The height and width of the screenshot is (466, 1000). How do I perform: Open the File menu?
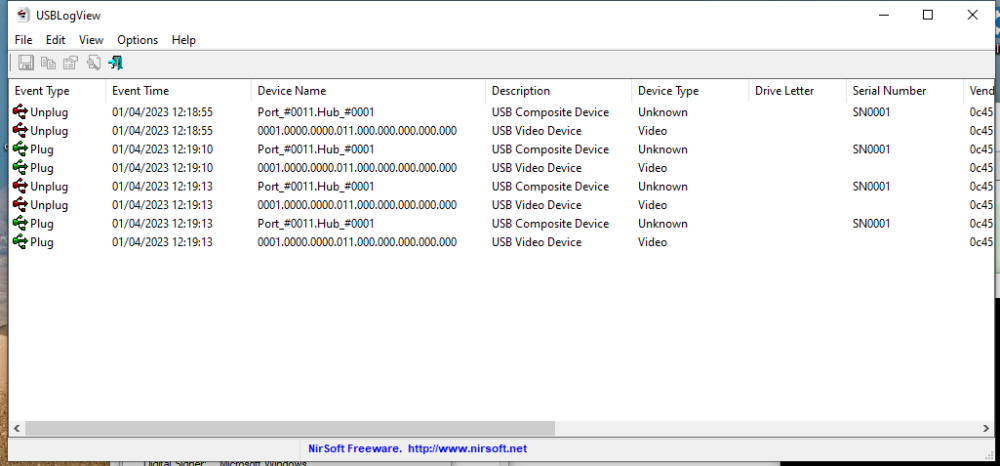click(x=24, y=40)
